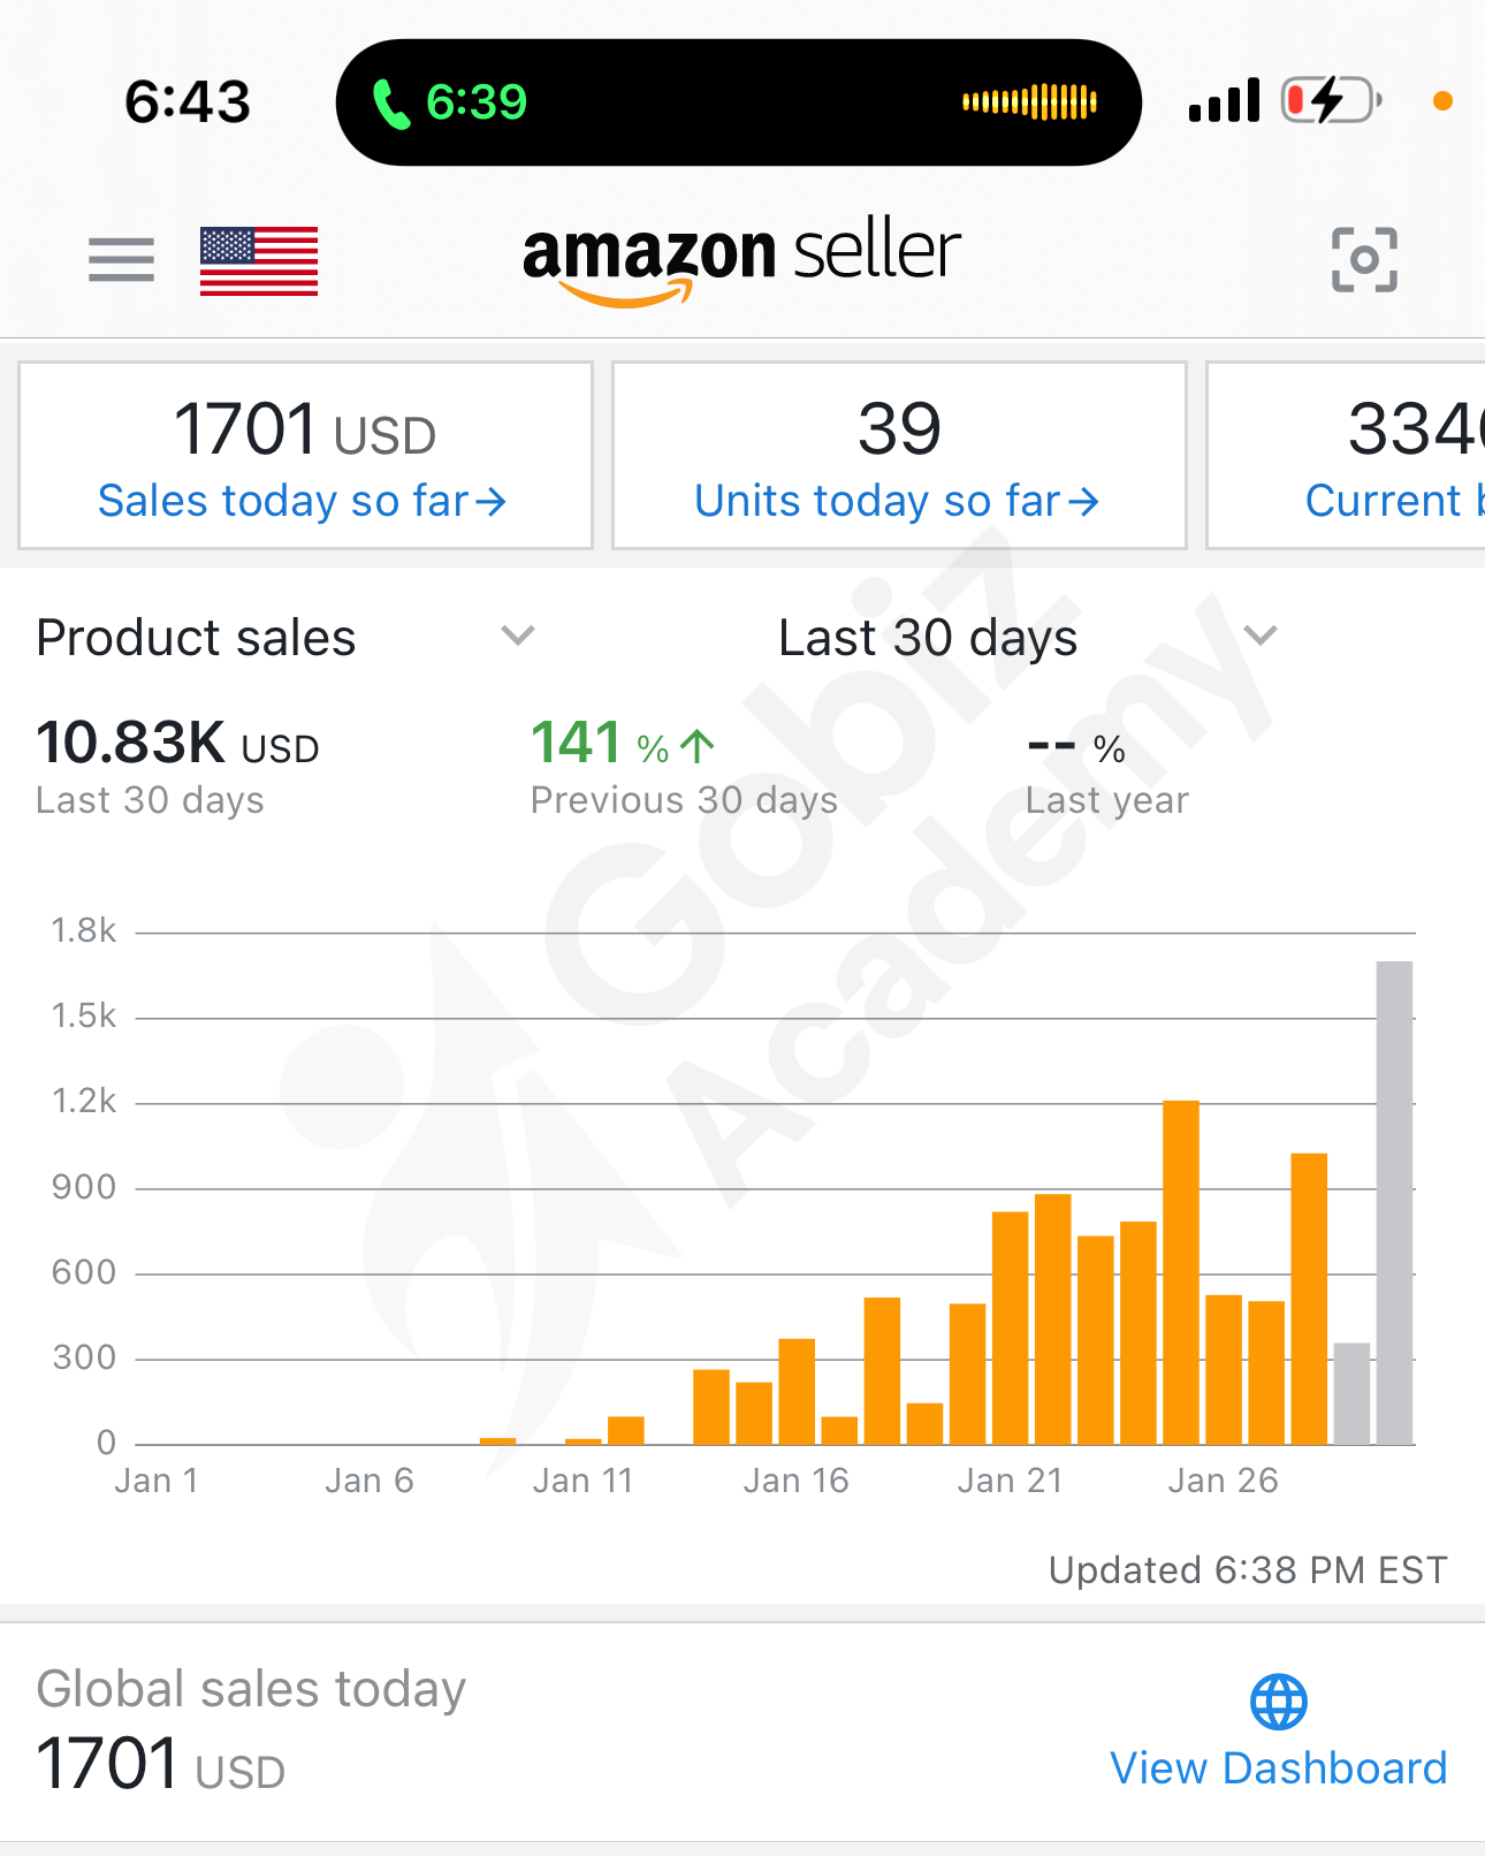The height and width of the screenshot is (1856, 1485).
Task: Open the Last 30 days range dropdown
Action: (x=1259, y=635)
